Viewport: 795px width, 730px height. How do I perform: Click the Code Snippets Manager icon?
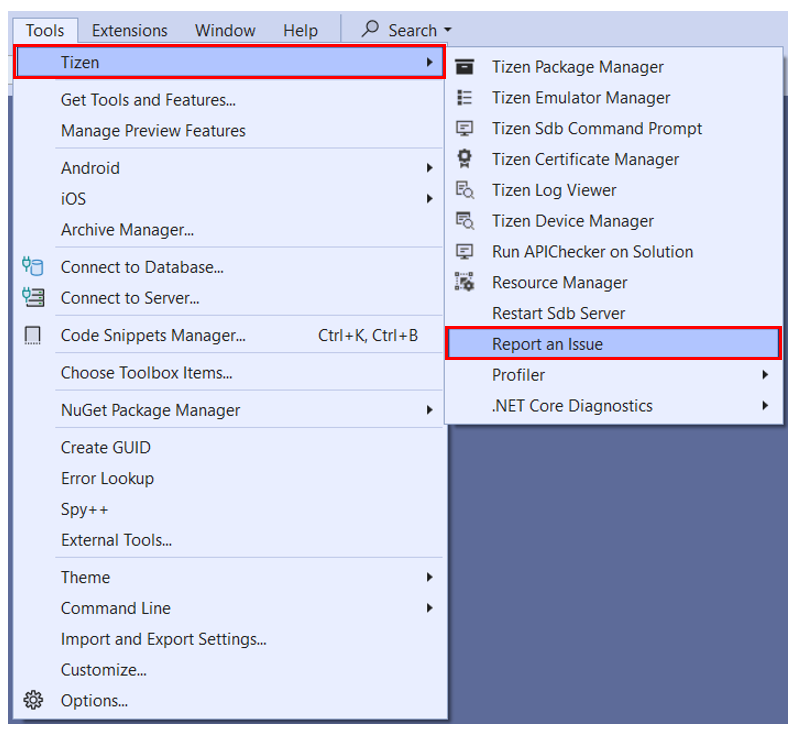(x=33, y=335)
